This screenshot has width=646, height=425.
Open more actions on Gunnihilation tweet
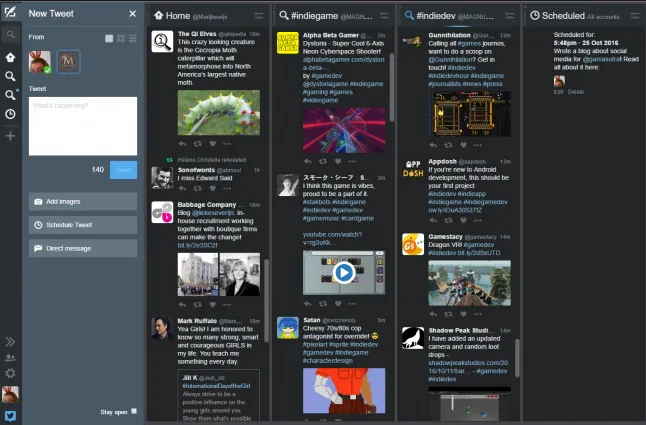coord(477,145)
